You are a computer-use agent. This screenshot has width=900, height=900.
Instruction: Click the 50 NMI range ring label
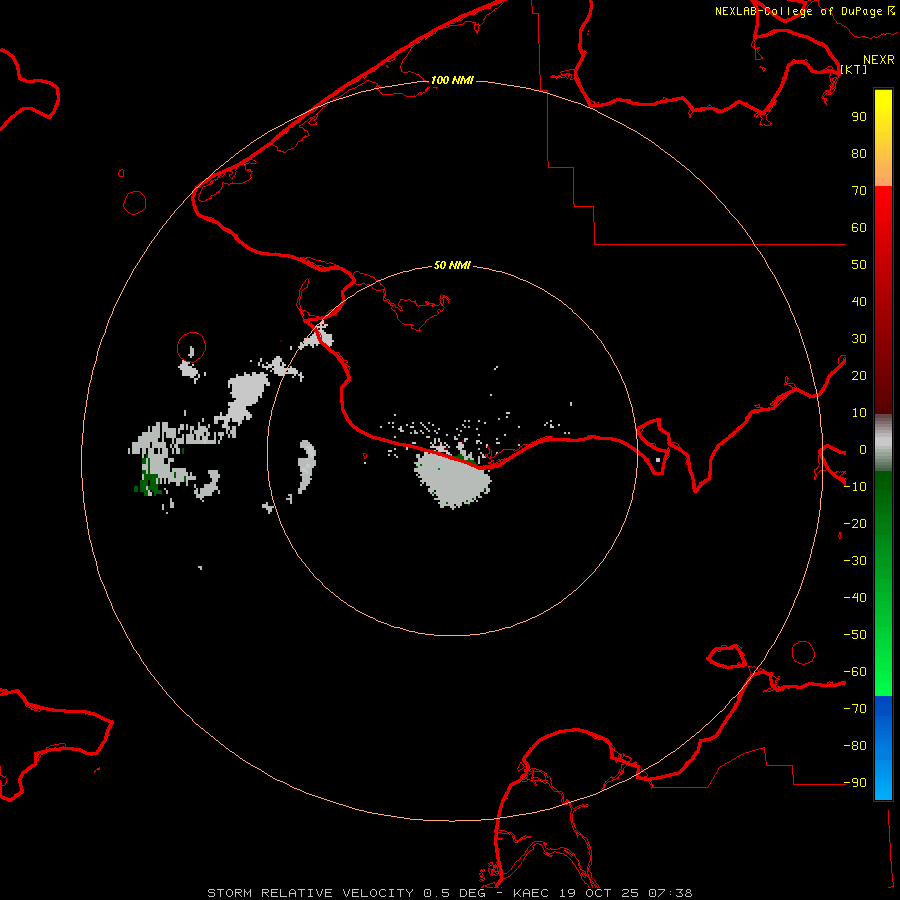pos(452,265)
